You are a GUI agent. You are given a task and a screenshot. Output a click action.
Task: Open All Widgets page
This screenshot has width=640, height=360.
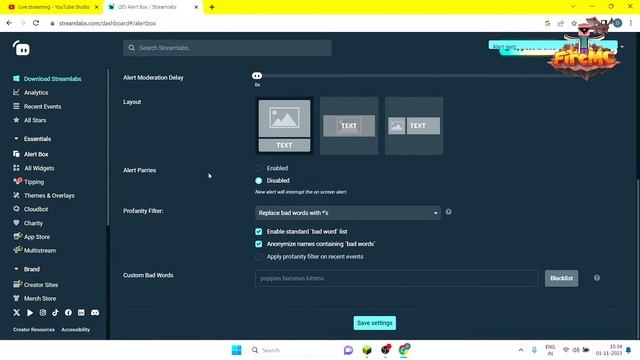point(39,168)
